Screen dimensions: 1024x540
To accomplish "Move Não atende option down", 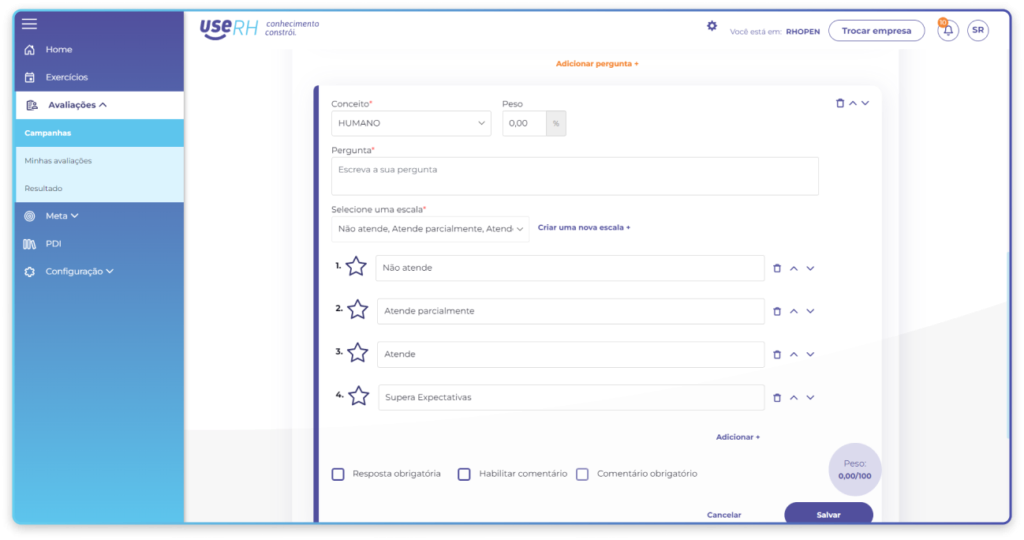I will coord(810,268).
